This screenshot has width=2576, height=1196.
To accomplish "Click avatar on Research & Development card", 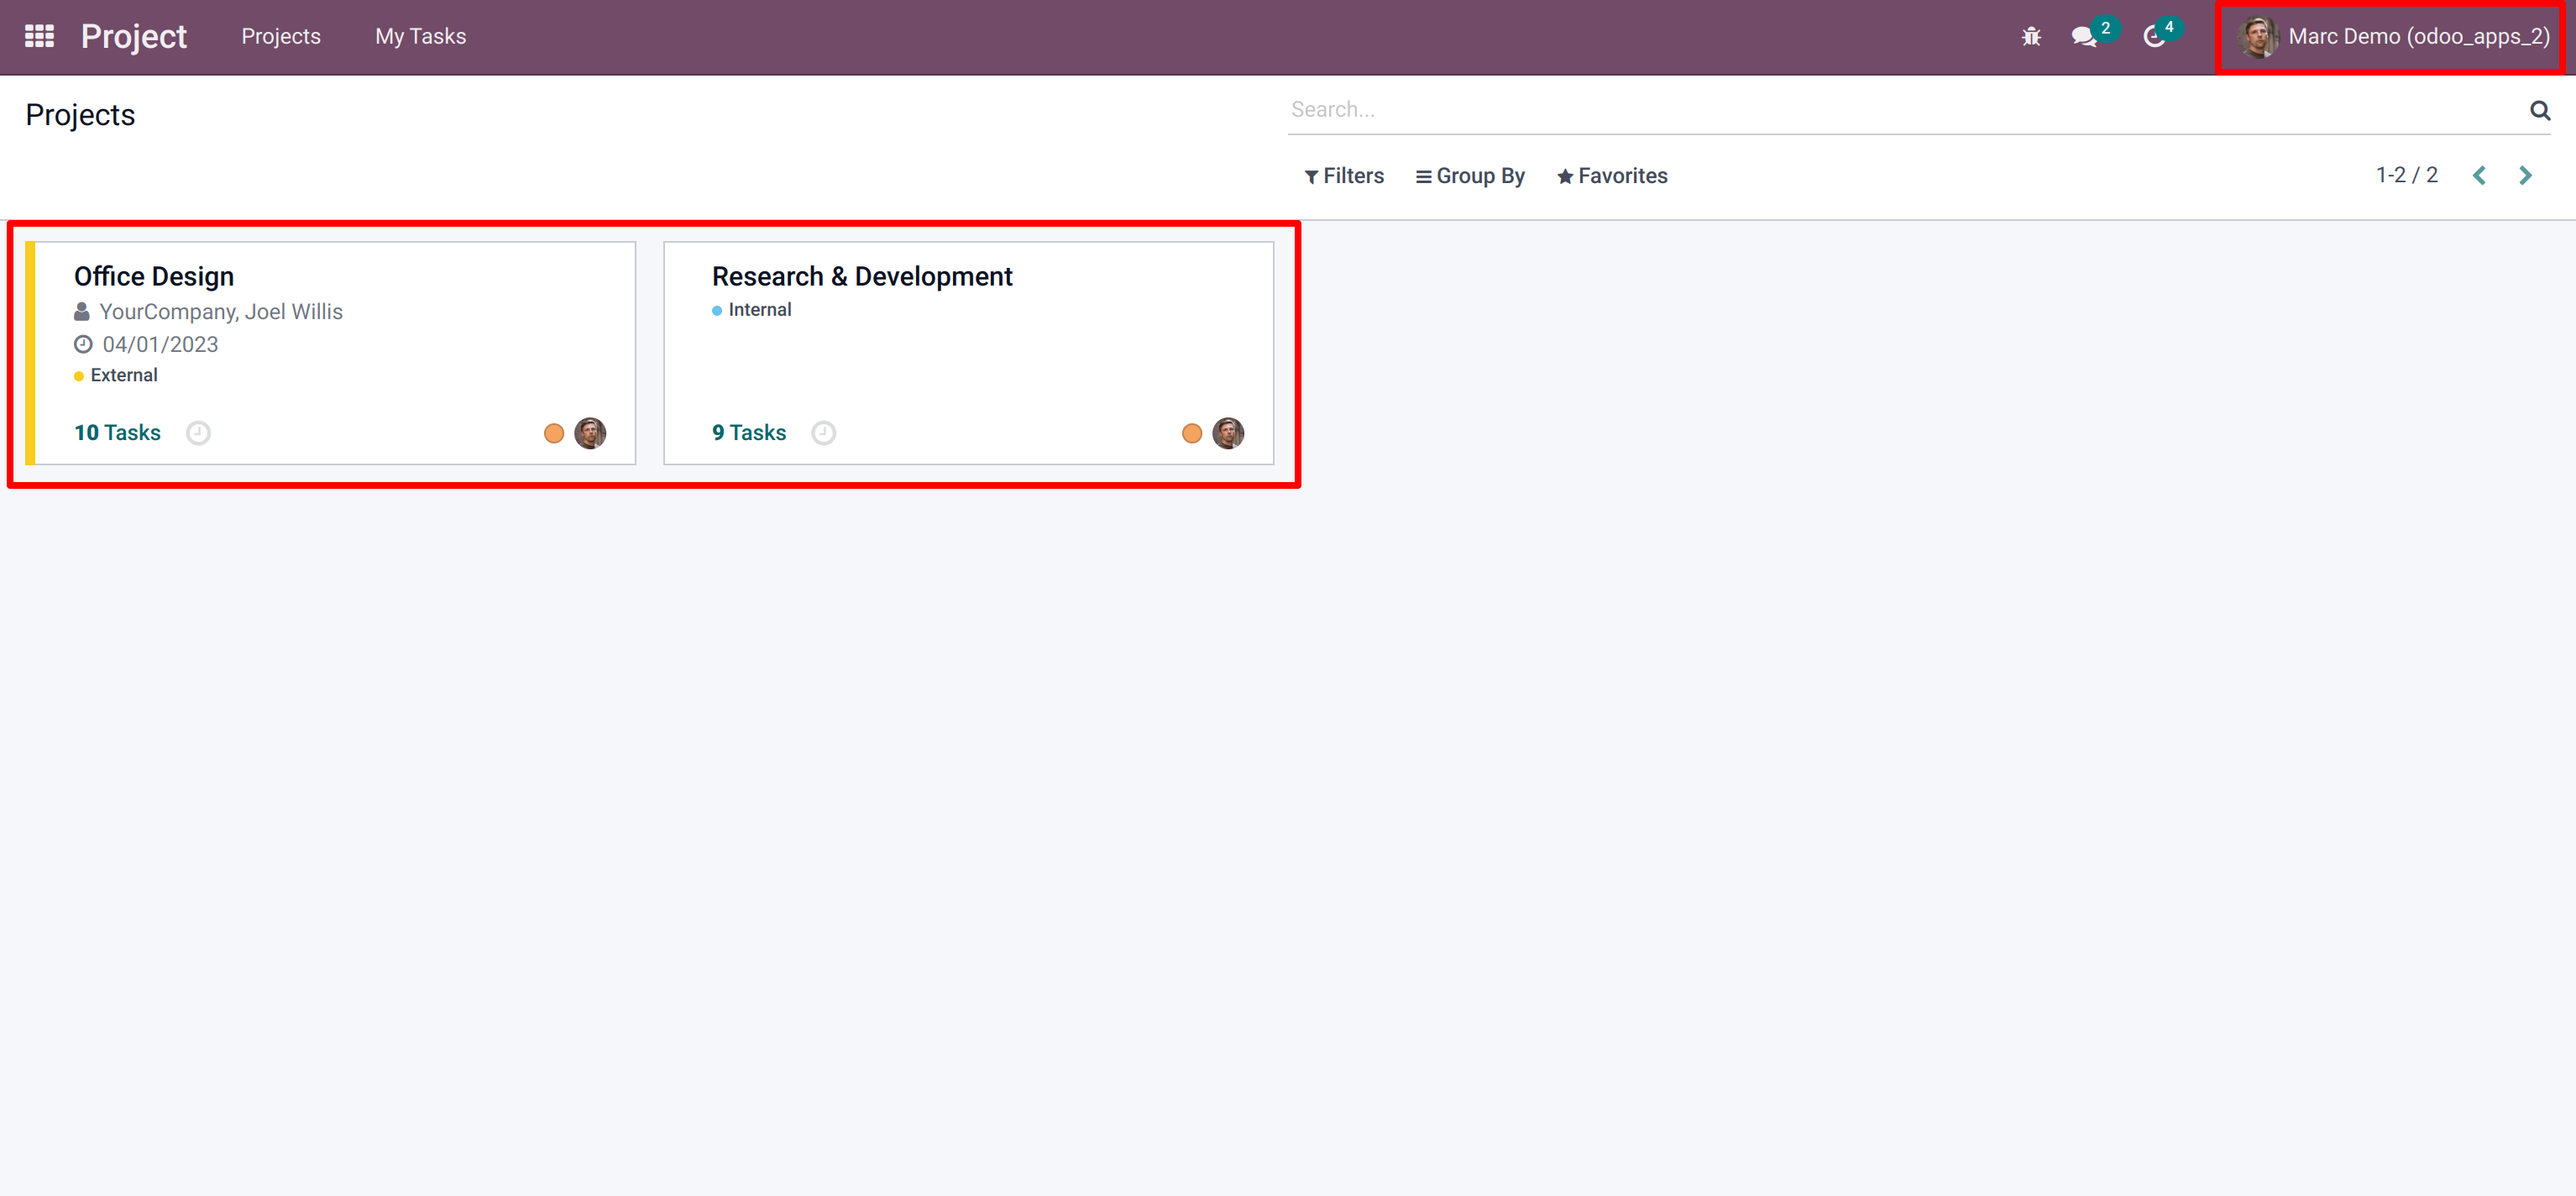I will click(1228, 433).
